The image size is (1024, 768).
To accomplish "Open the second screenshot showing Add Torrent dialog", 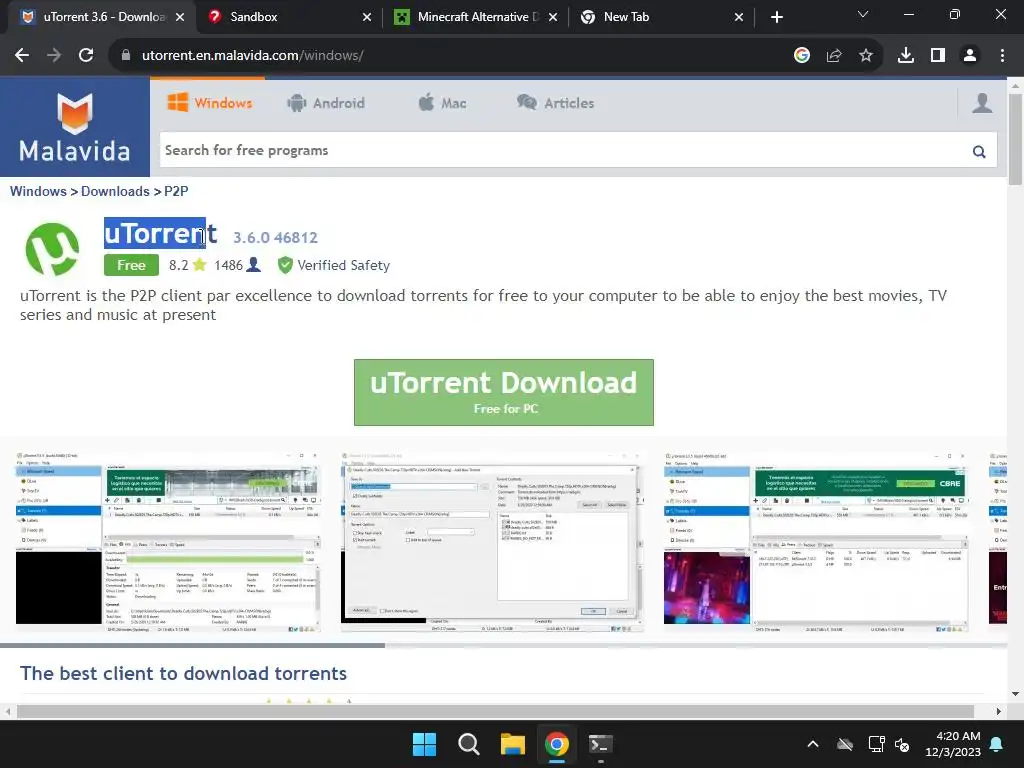I will click(492, 541).
